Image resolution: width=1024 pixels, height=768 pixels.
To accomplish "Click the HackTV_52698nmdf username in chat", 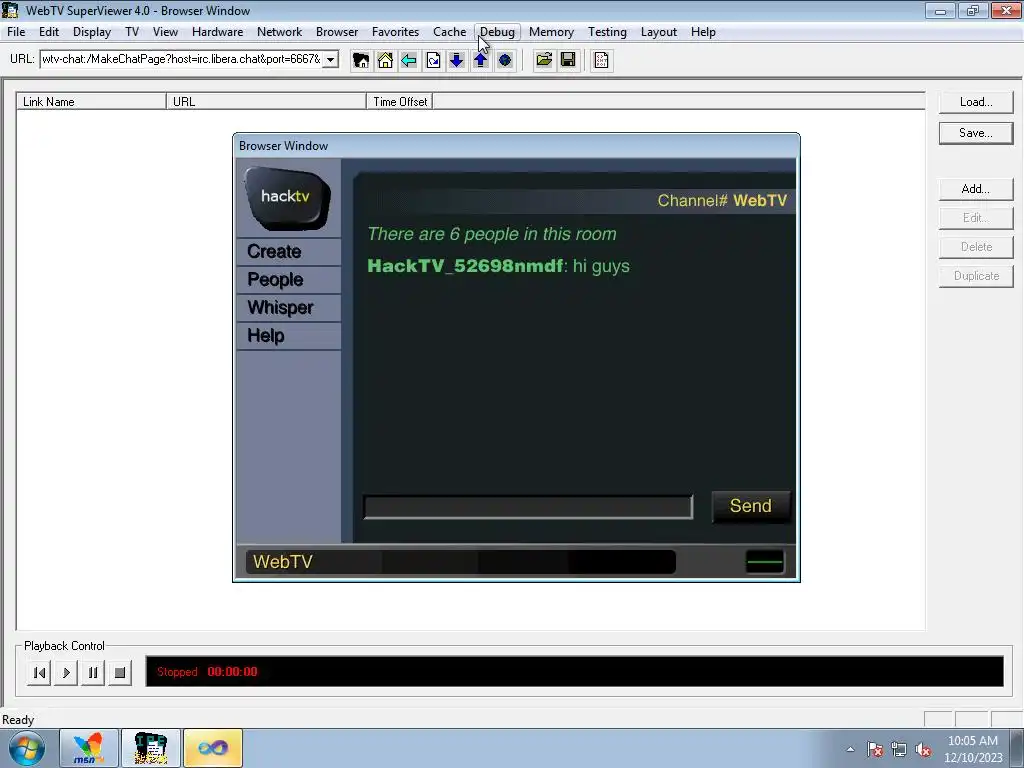I will (x=465, y=266).
